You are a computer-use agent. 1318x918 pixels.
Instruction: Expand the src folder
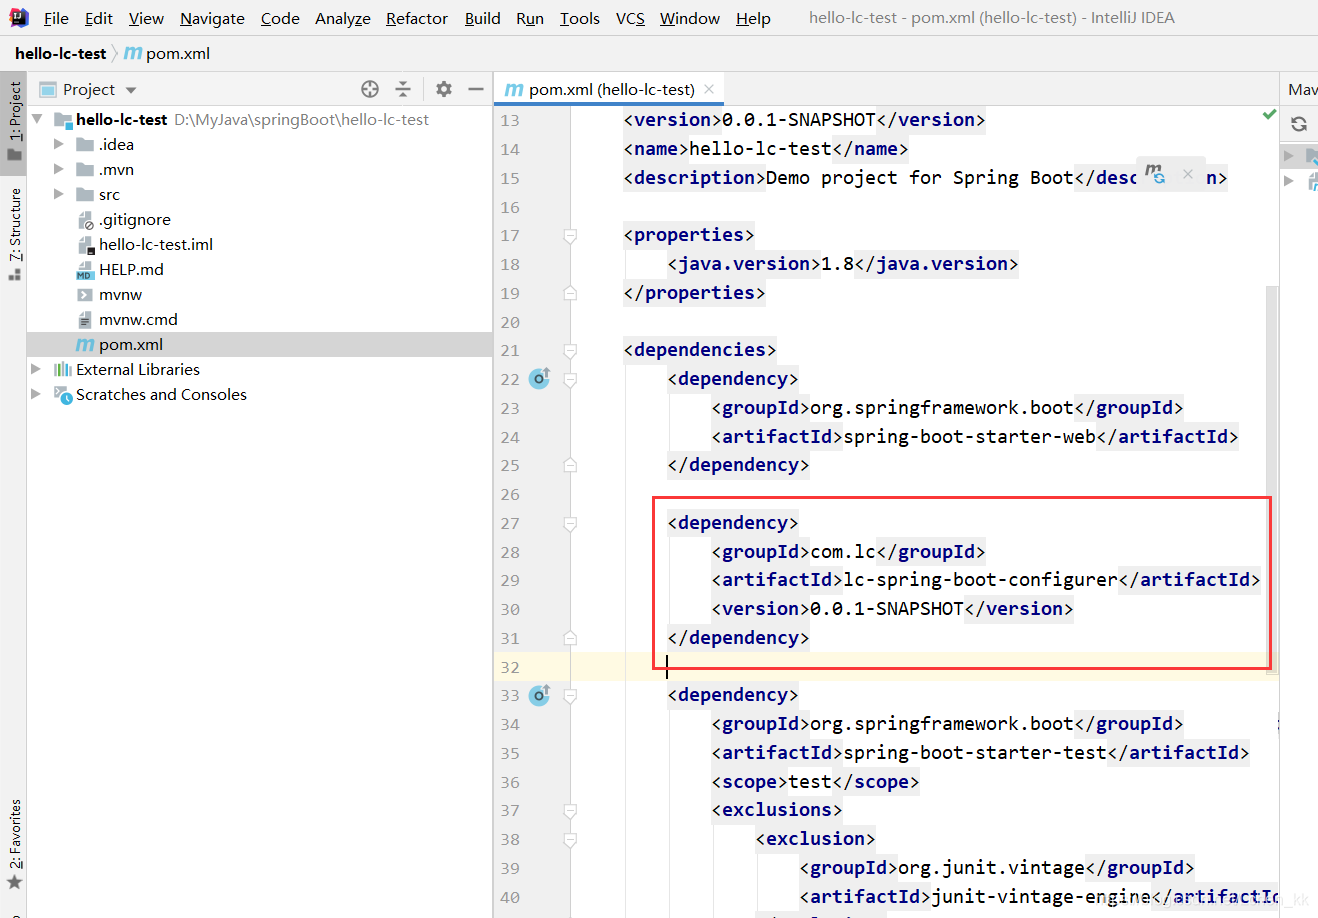[x=59, y=194]
